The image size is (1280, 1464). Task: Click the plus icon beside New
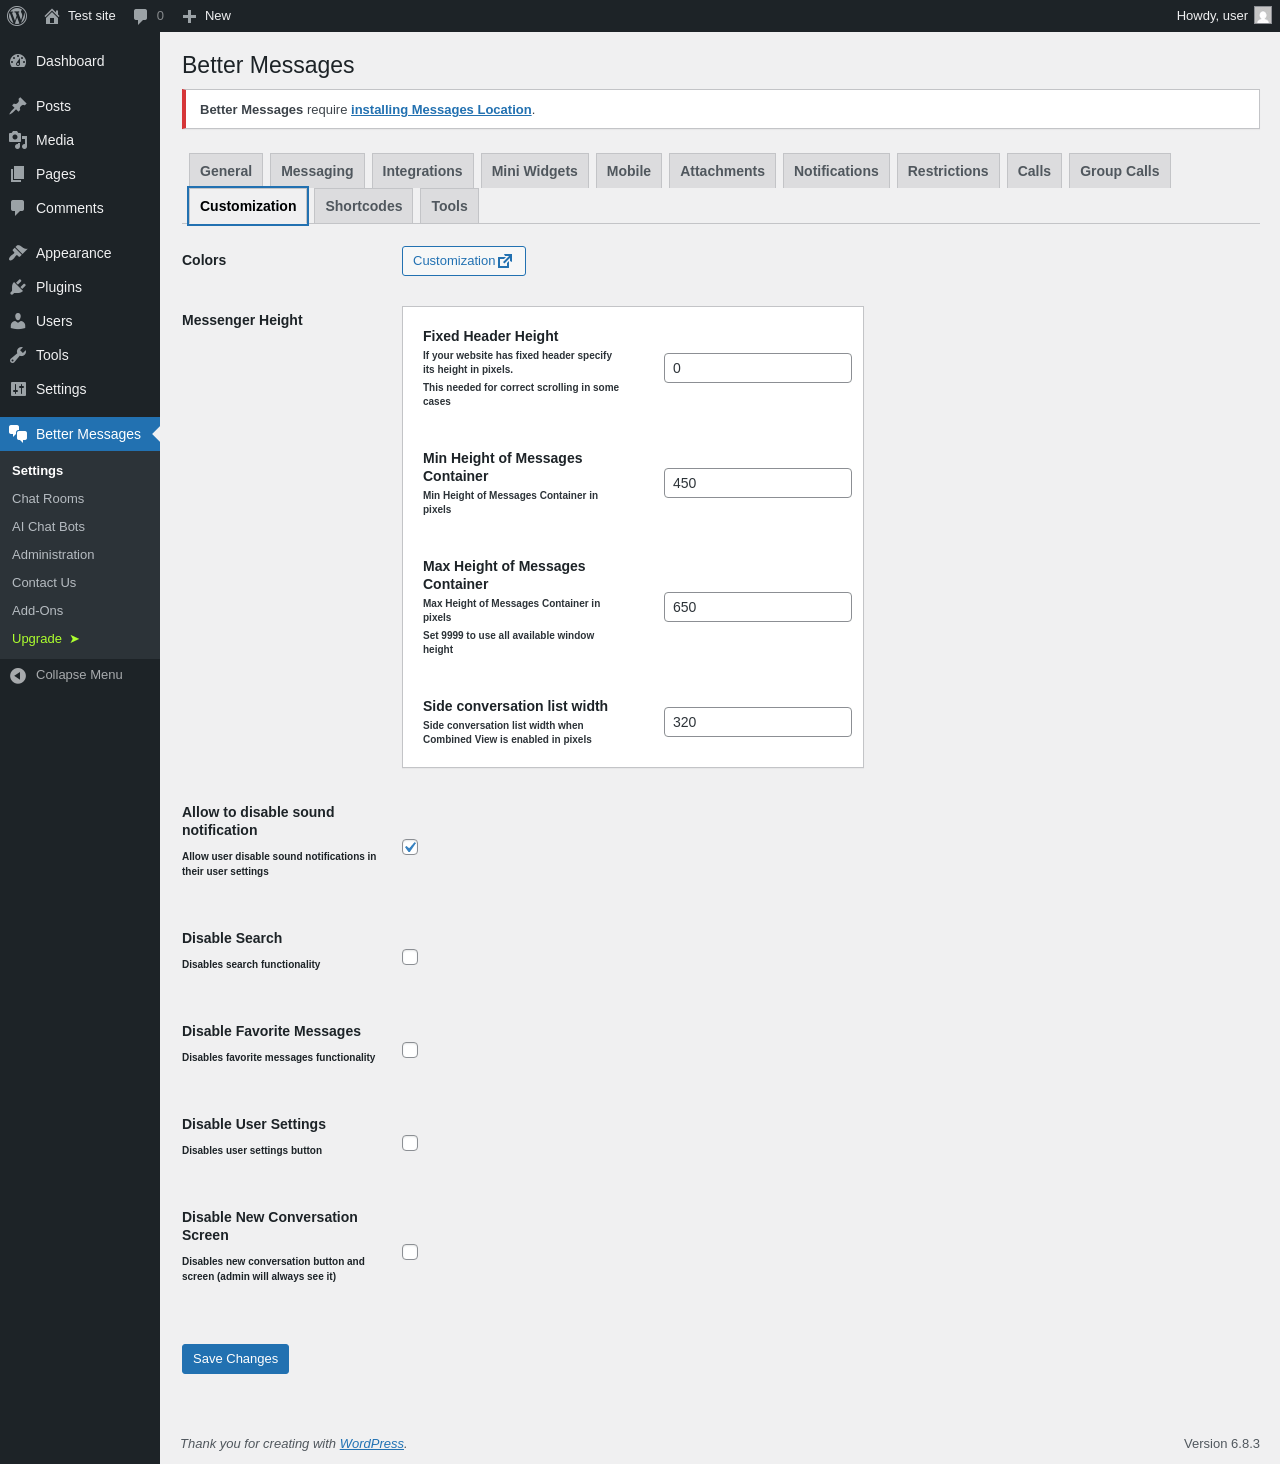coord(189,16)
